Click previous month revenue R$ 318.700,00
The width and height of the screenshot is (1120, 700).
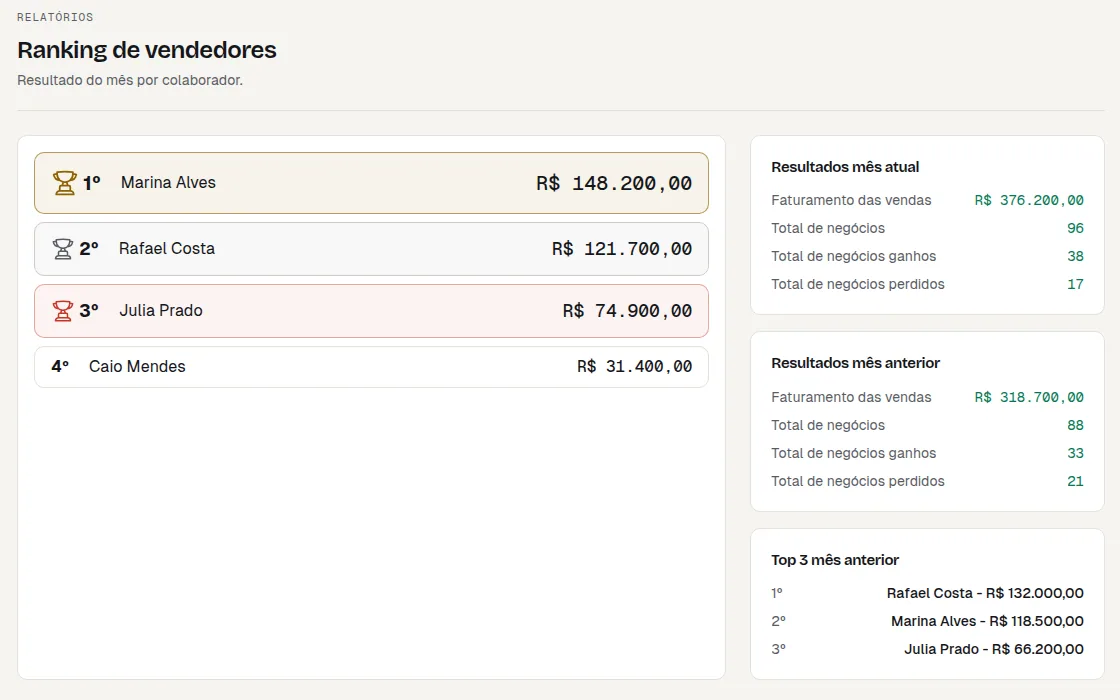click(1029, 397)
